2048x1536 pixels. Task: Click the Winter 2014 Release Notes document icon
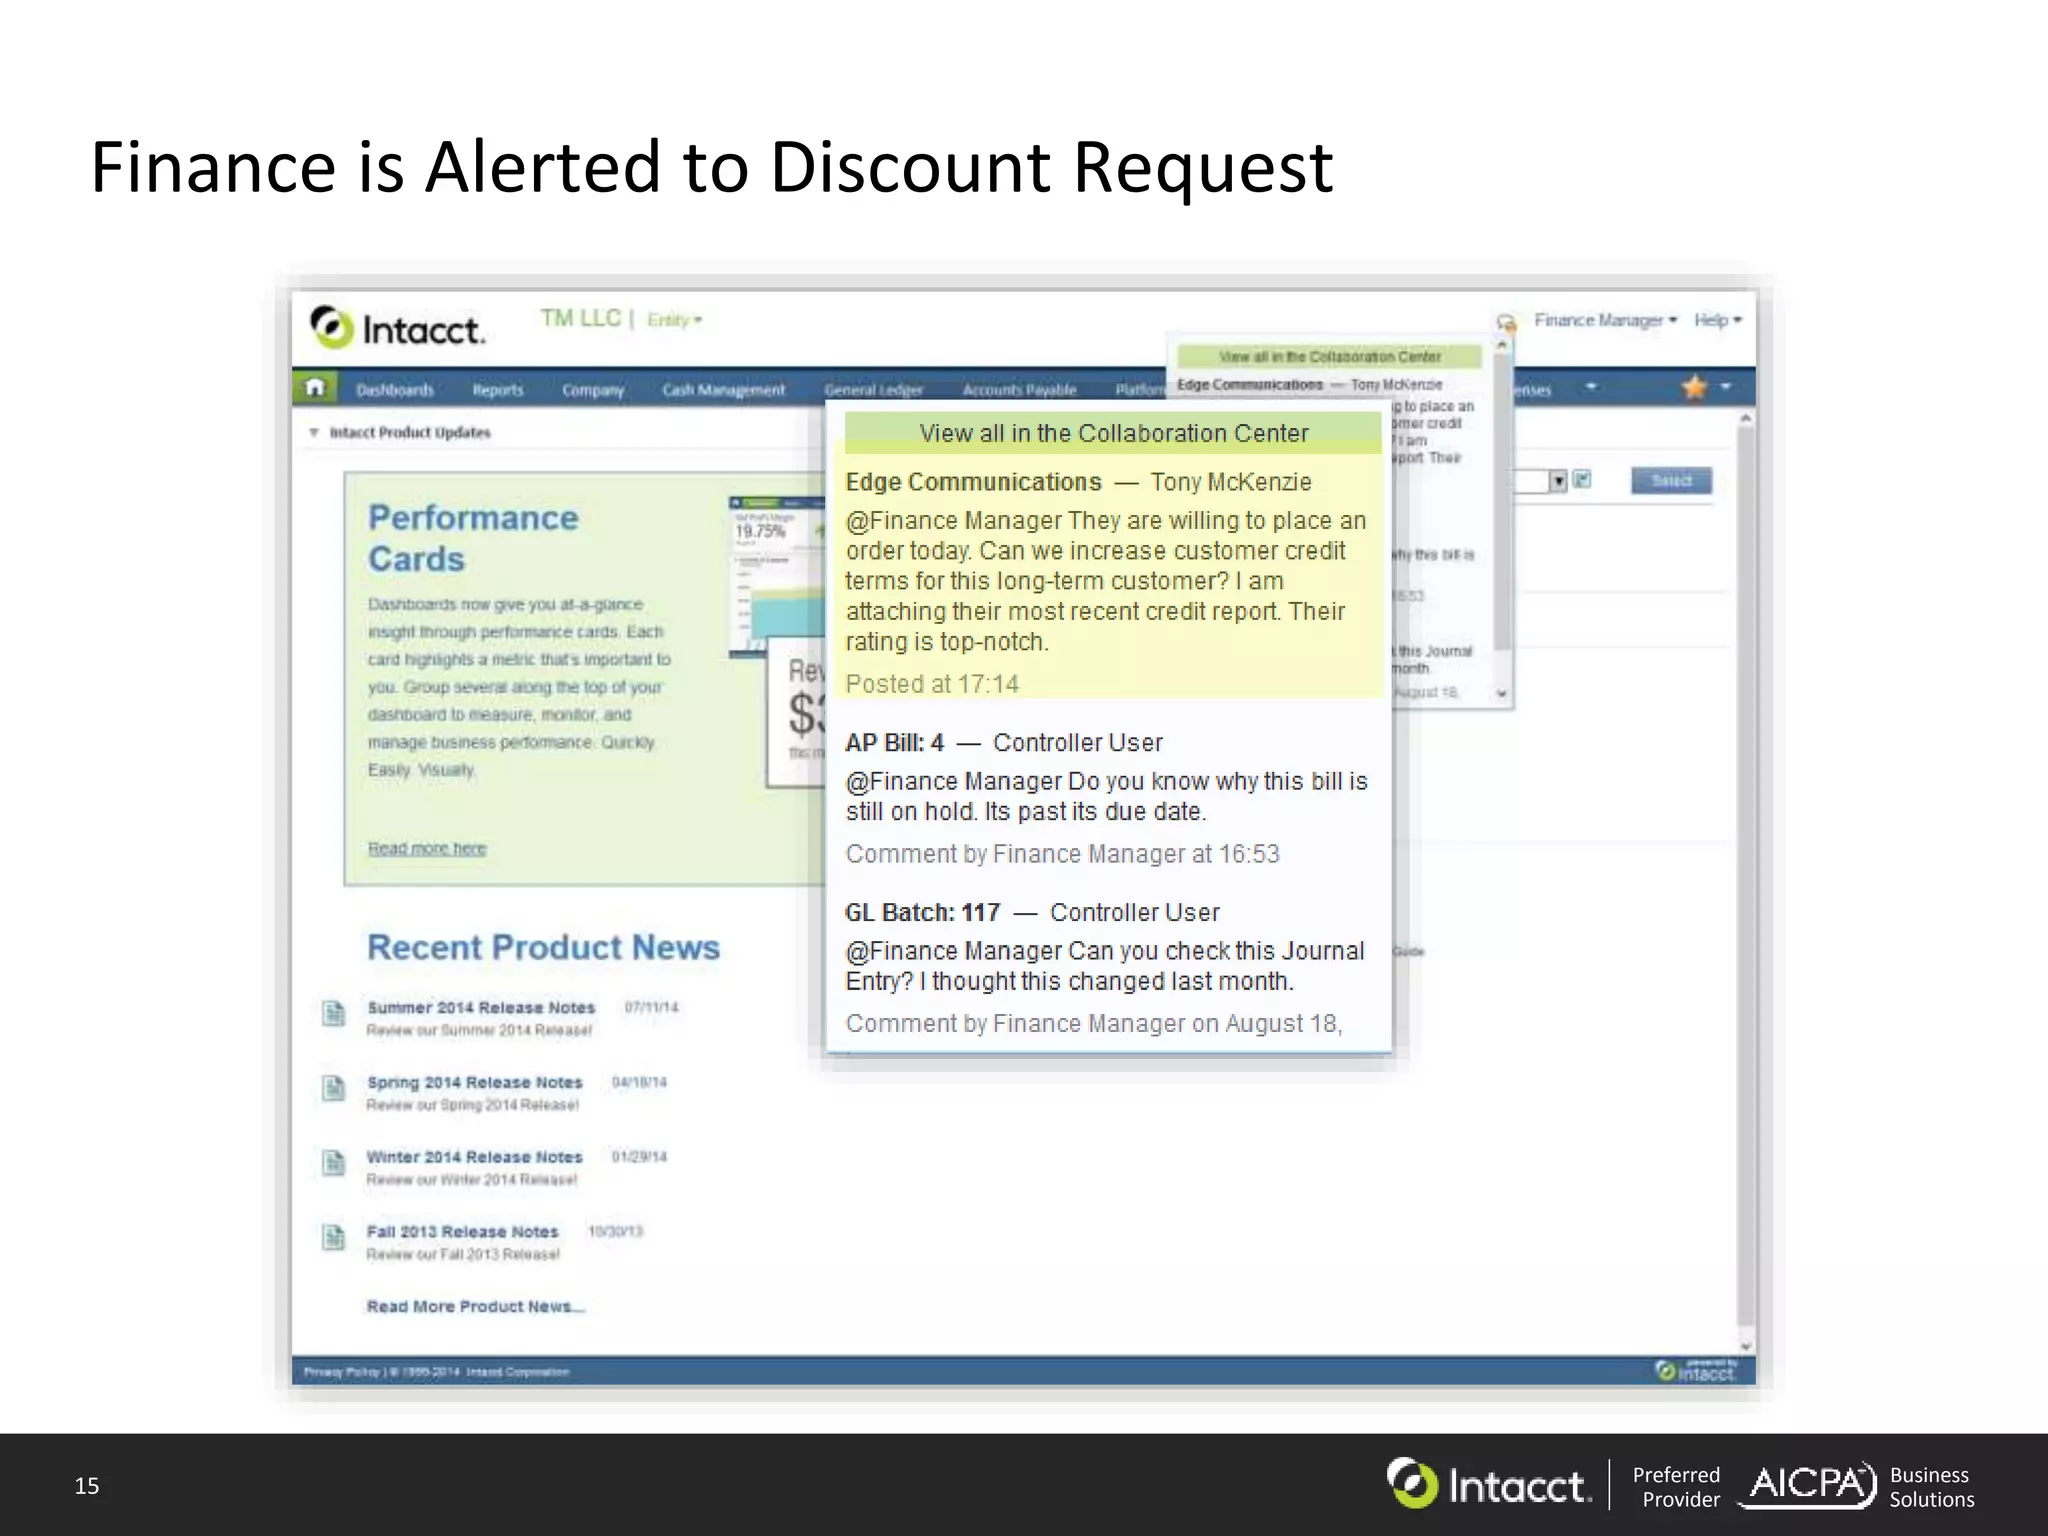pyautogui.click(x=334, y=1162)
